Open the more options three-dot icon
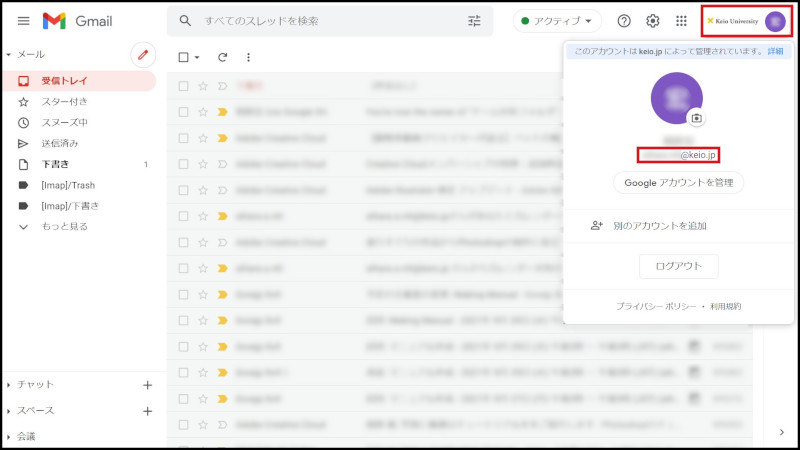 point(248,58)
